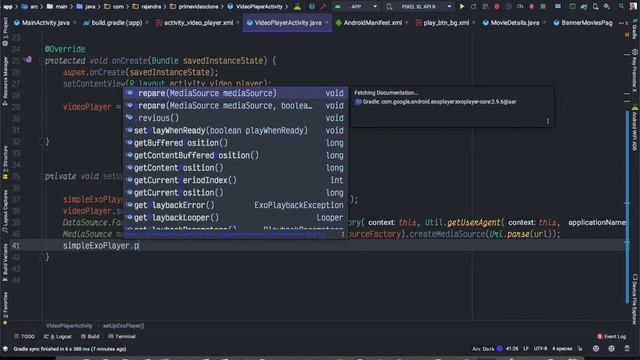Switch to AndroidManifest.xml tab
Screen dimensions: 640x360
pyautogui.click(x=373, y=23)
